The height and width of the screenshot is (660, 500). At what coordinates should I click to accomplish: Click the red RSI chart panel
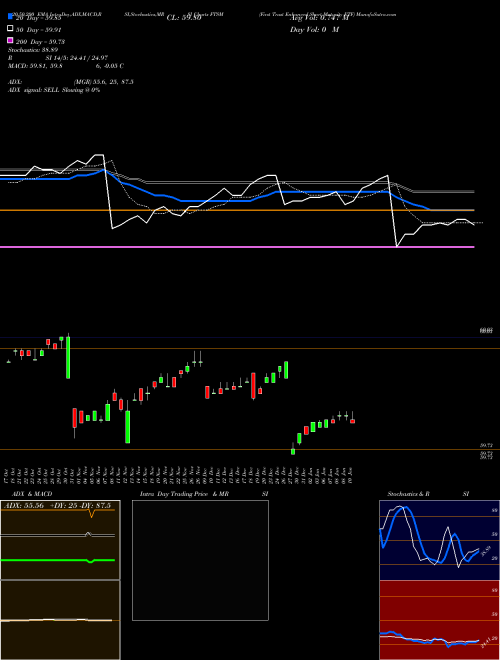[x=439, y=620]
